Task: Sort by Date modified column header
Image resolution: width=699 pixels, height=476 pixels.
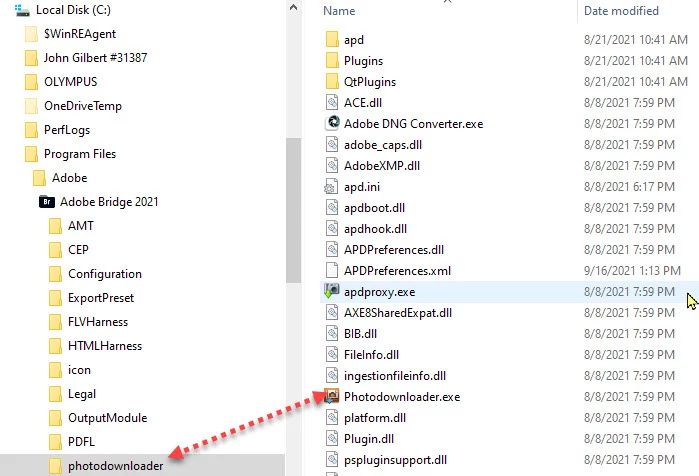Action: [x=621, y=11]
